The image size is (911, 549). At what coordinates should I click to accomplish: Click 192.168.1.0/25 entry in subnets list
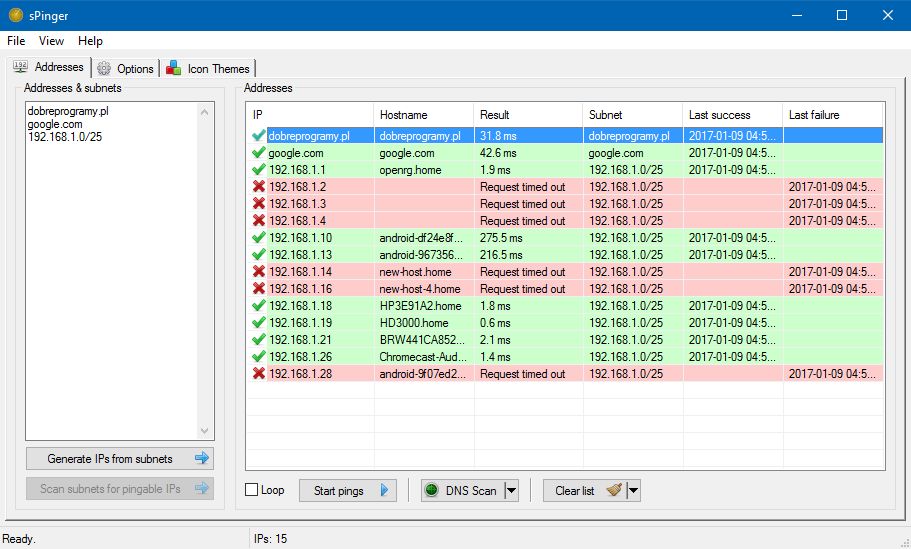tap(65, 137)
